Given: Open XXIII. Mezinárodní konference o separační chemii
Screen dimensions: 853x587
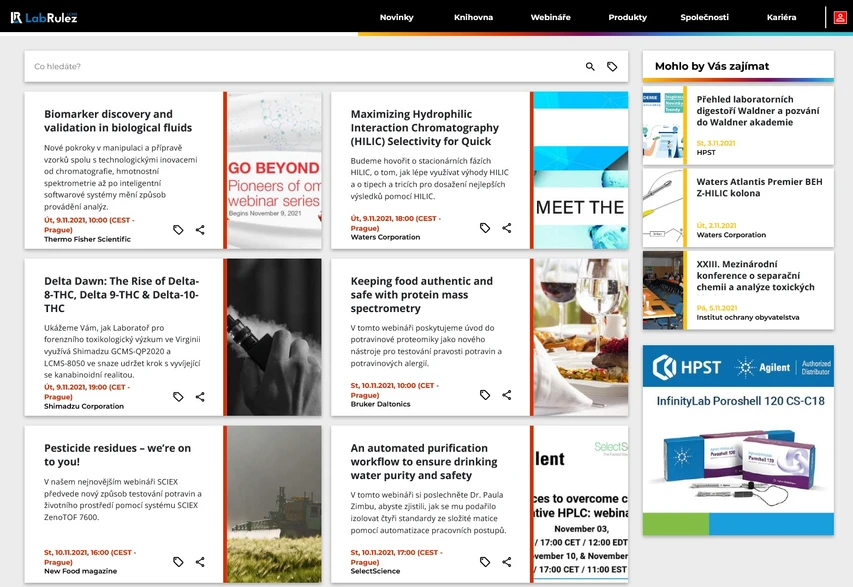Looking at the screenshot, I should 756,276.
